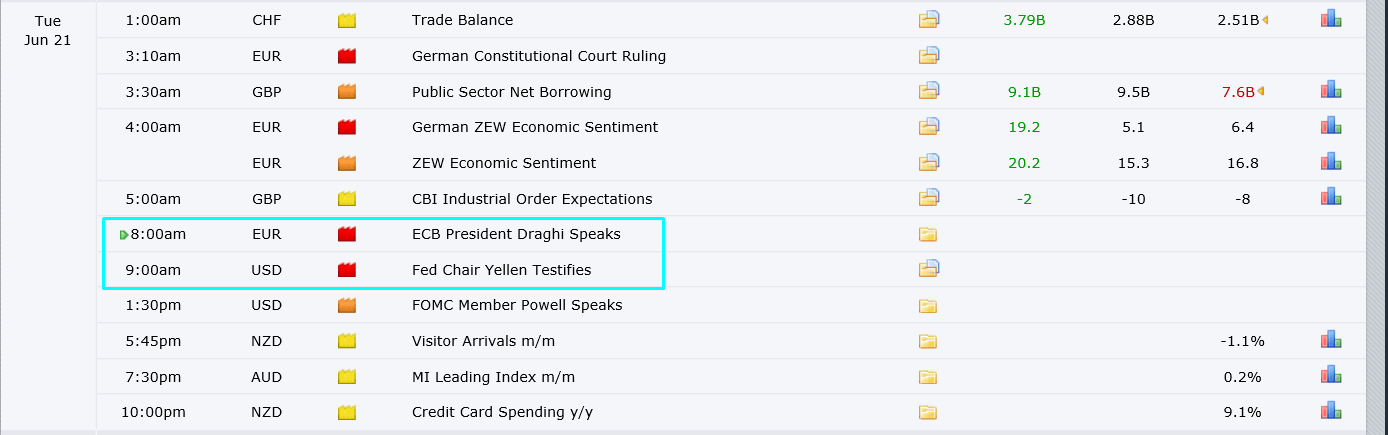Select the Tue Jun 21 date cell
This screenshot has height=435, width=1388.
click(47, 30)
